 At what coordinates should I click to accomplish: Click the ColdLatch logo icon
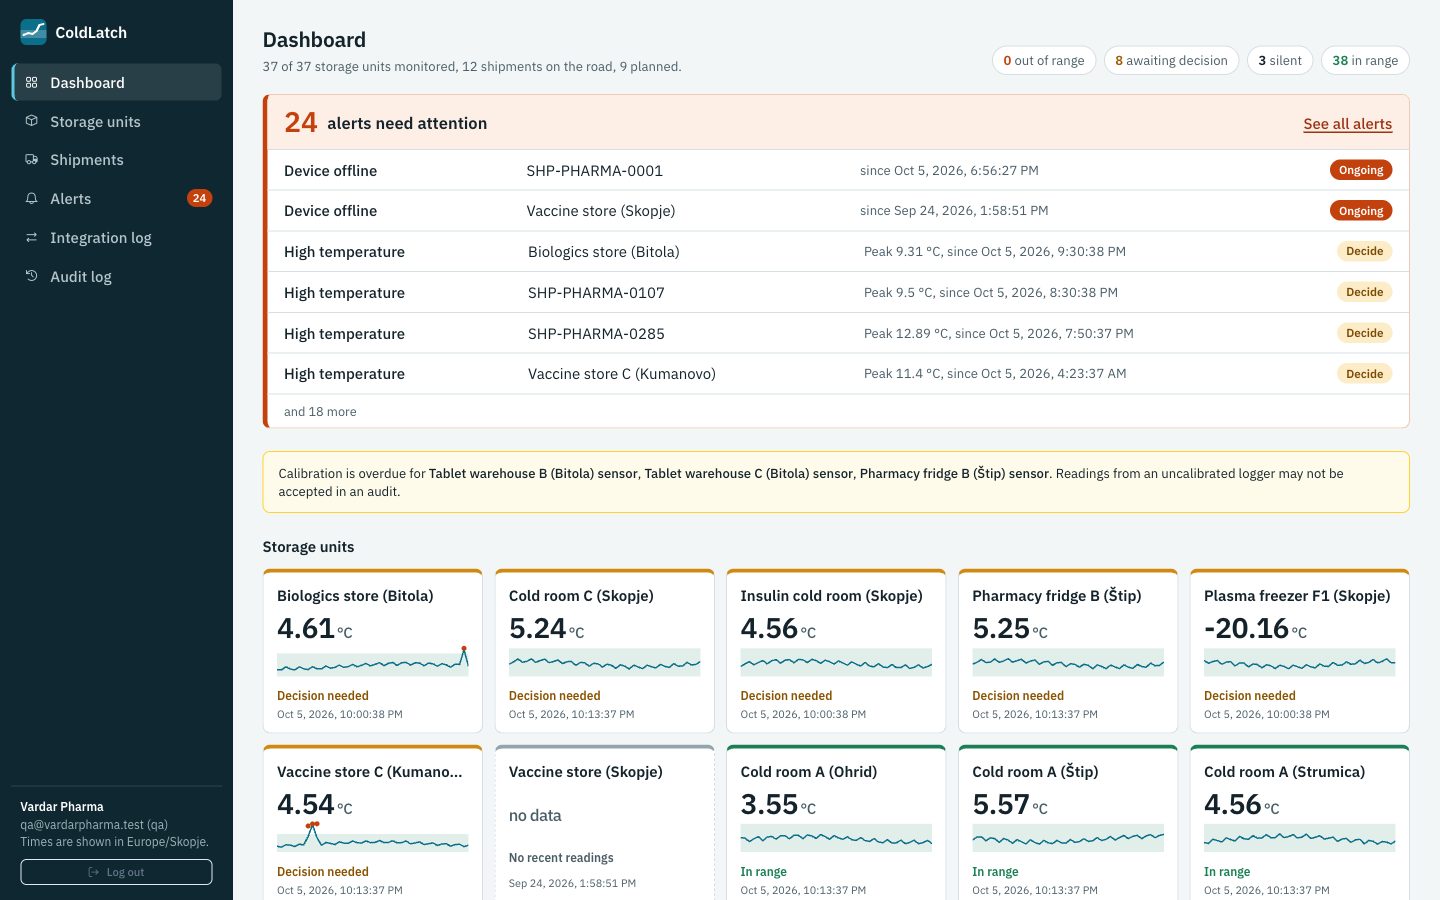[x=33, y=32]
